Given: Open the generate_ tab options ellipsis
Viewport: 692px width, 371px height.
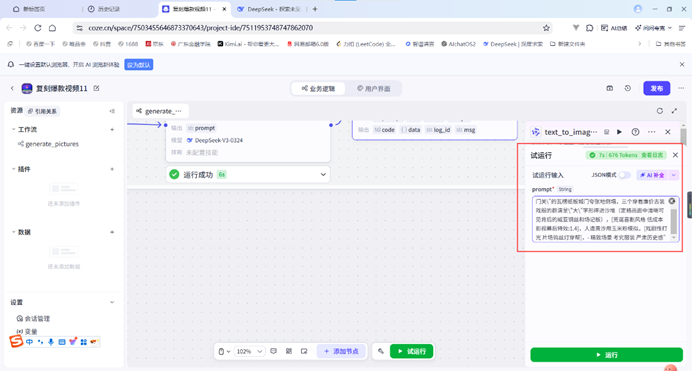Looking at the screenshot, I should (179, 111).
